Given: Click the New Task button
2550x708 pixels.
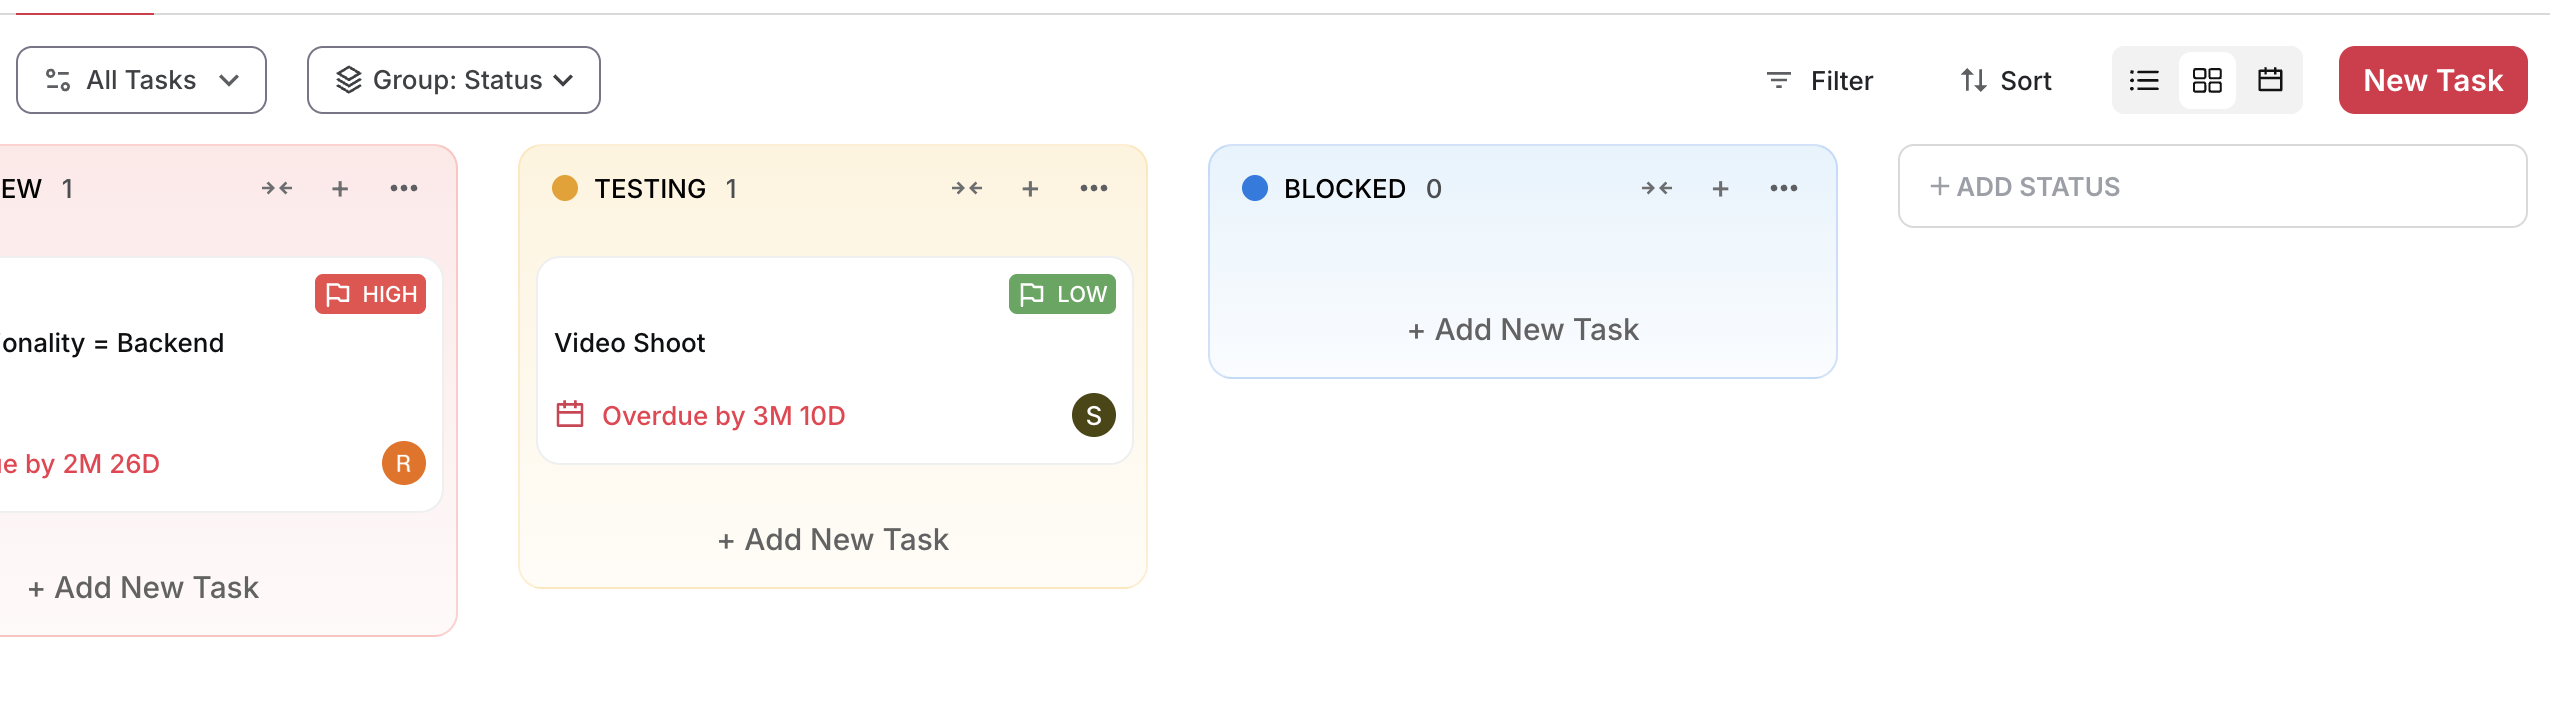Looking at the screenshot, I should point(2433,80).
